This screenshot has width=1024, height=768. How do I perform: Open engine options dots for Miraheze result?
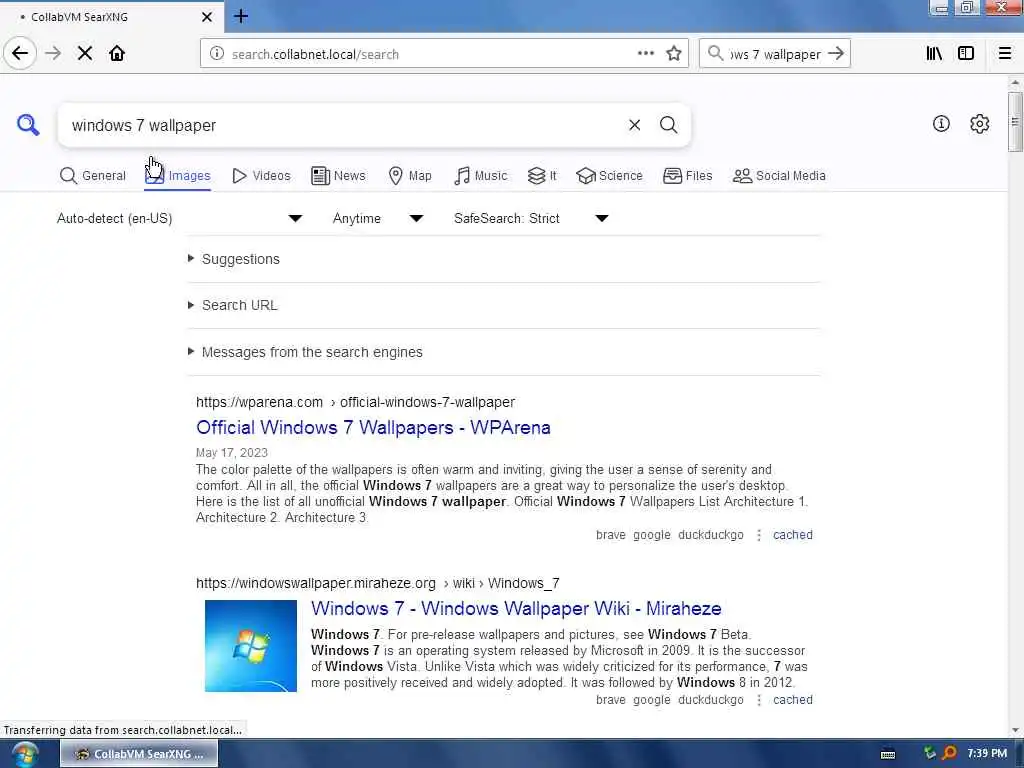pyautogui.click(x=758, y=700)
